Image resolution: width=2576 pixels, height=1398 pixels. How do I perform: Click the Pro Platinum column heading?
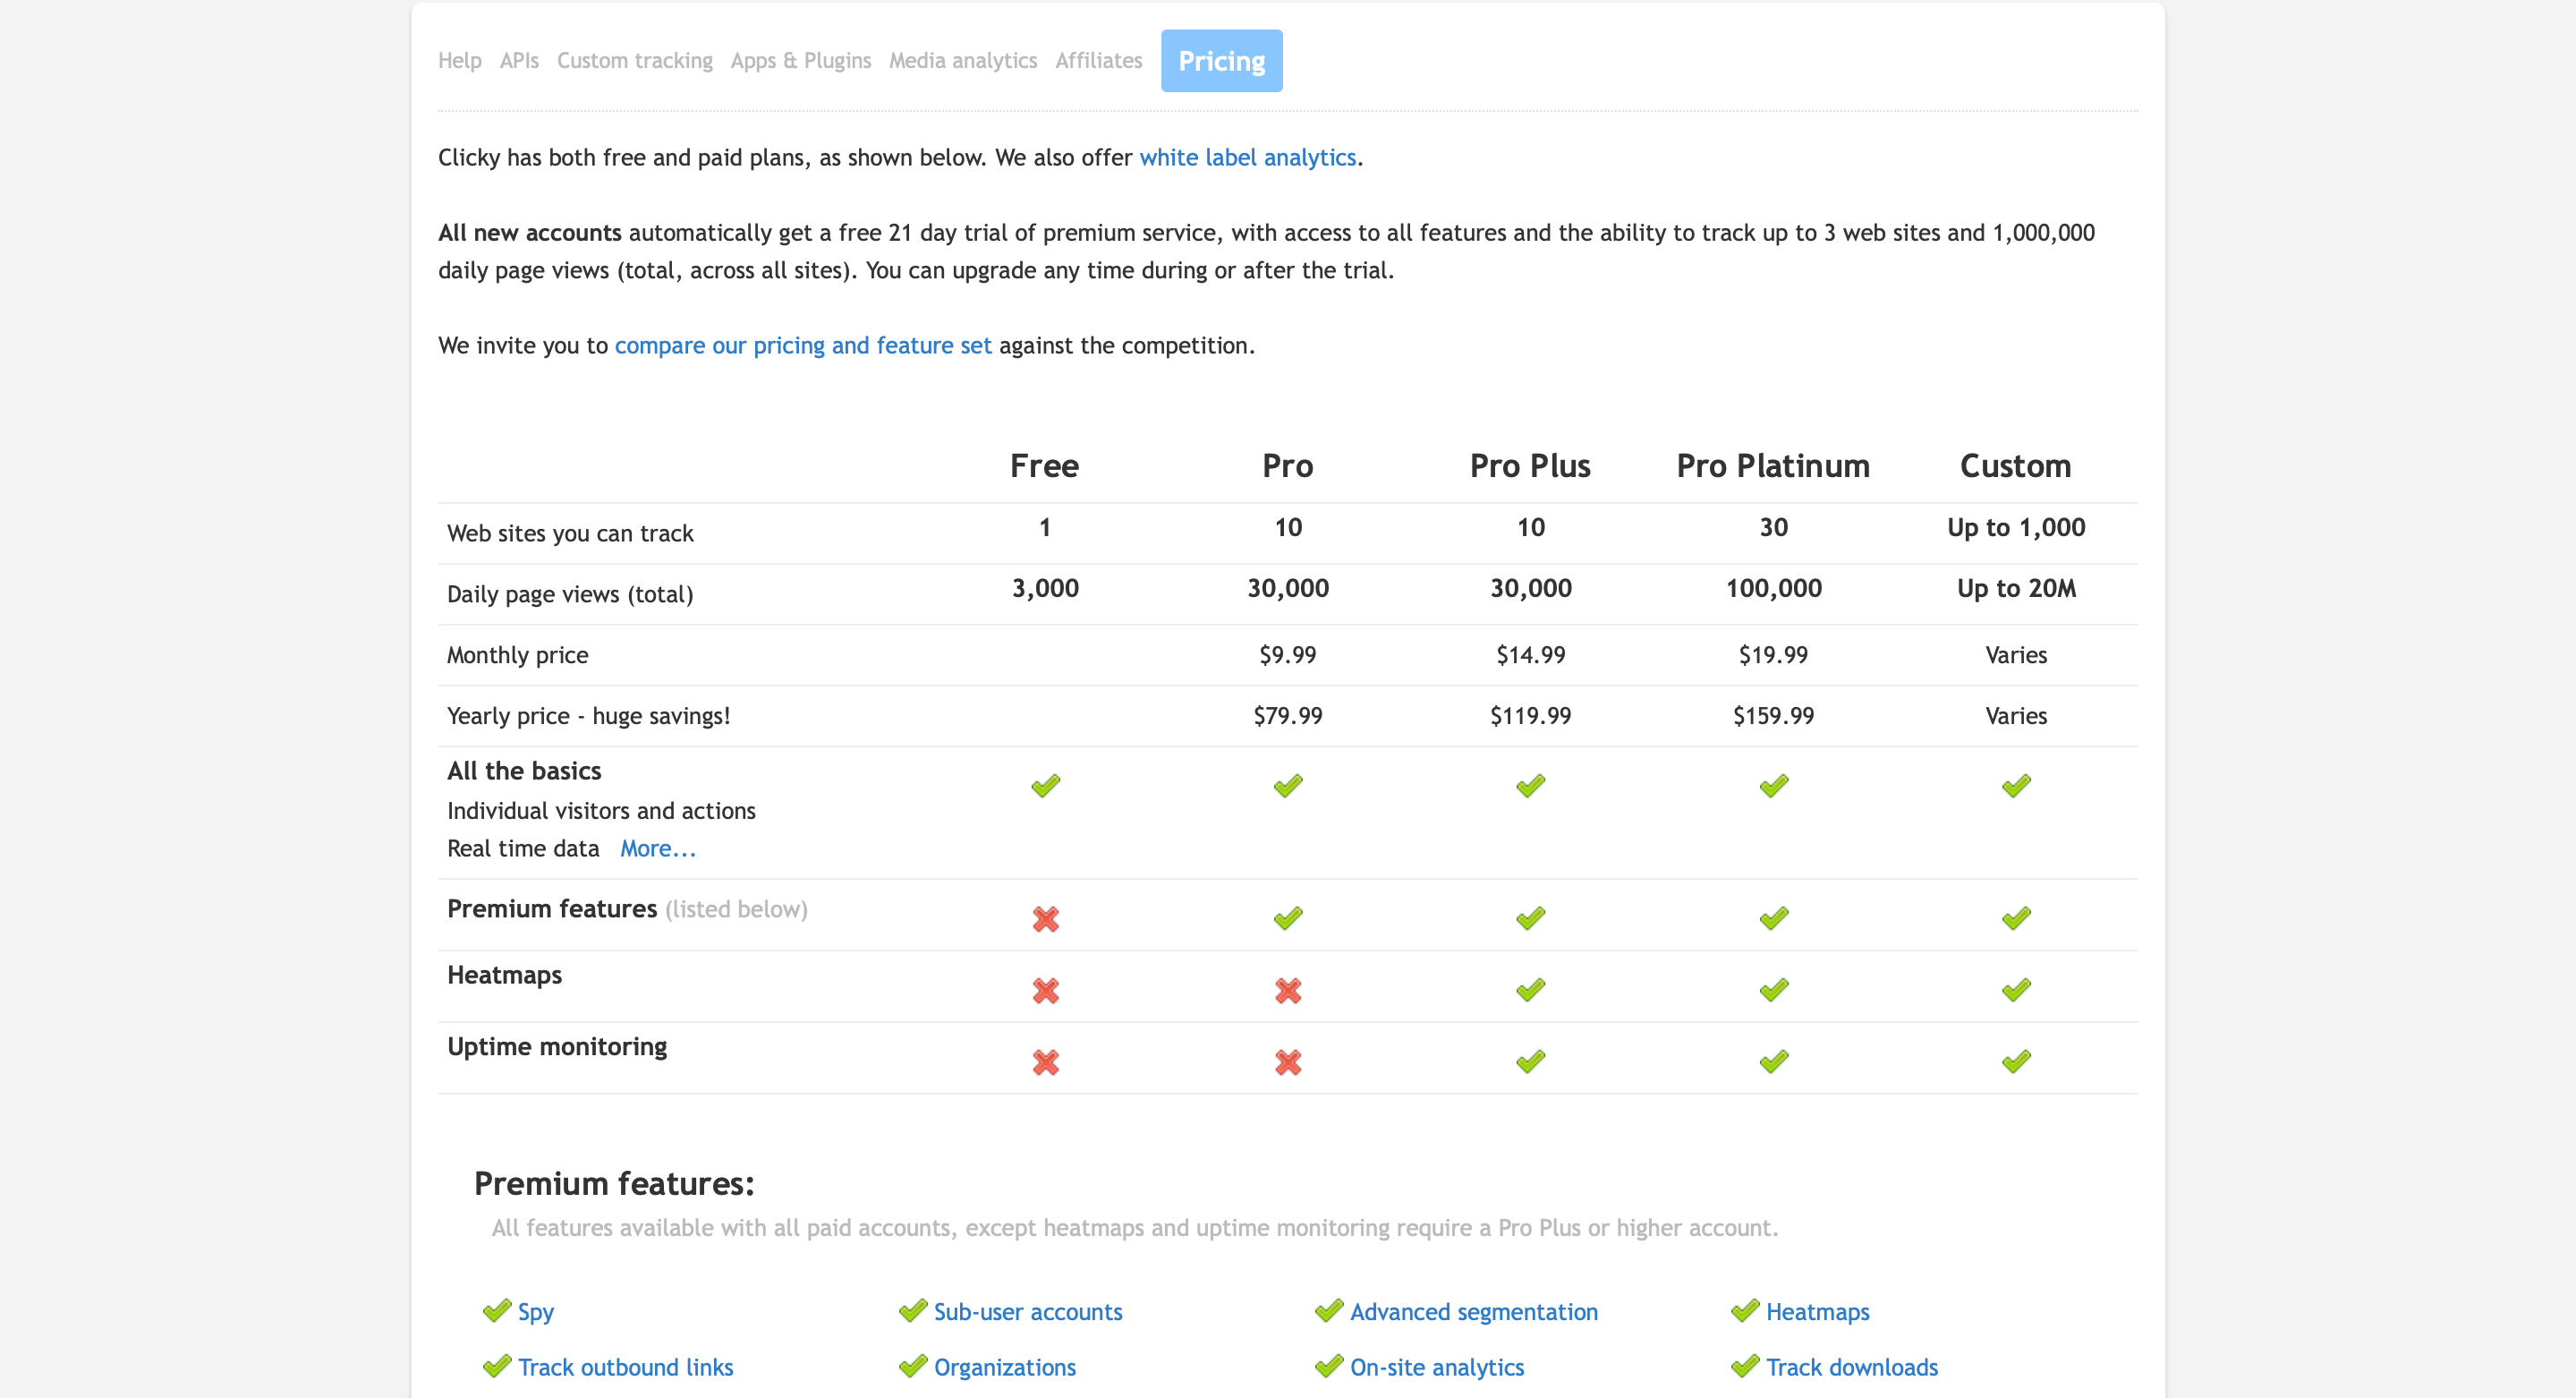click(1773, 466)
